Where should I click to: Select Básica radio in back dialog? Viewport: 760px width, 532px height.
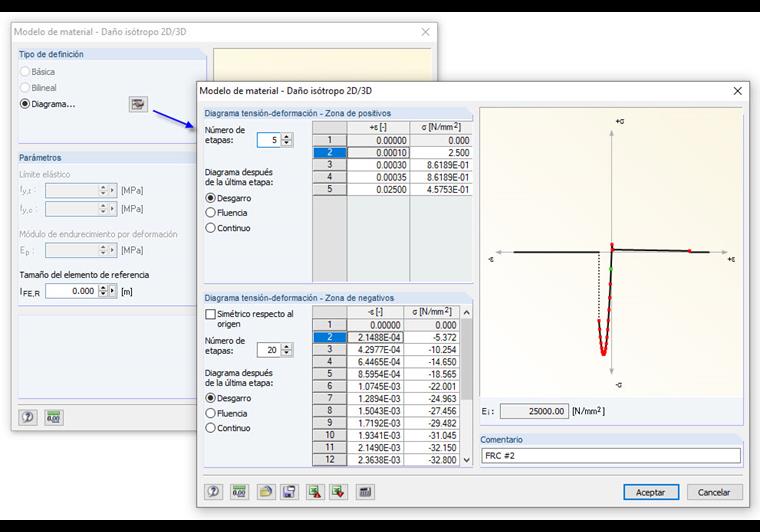[25, 72]
